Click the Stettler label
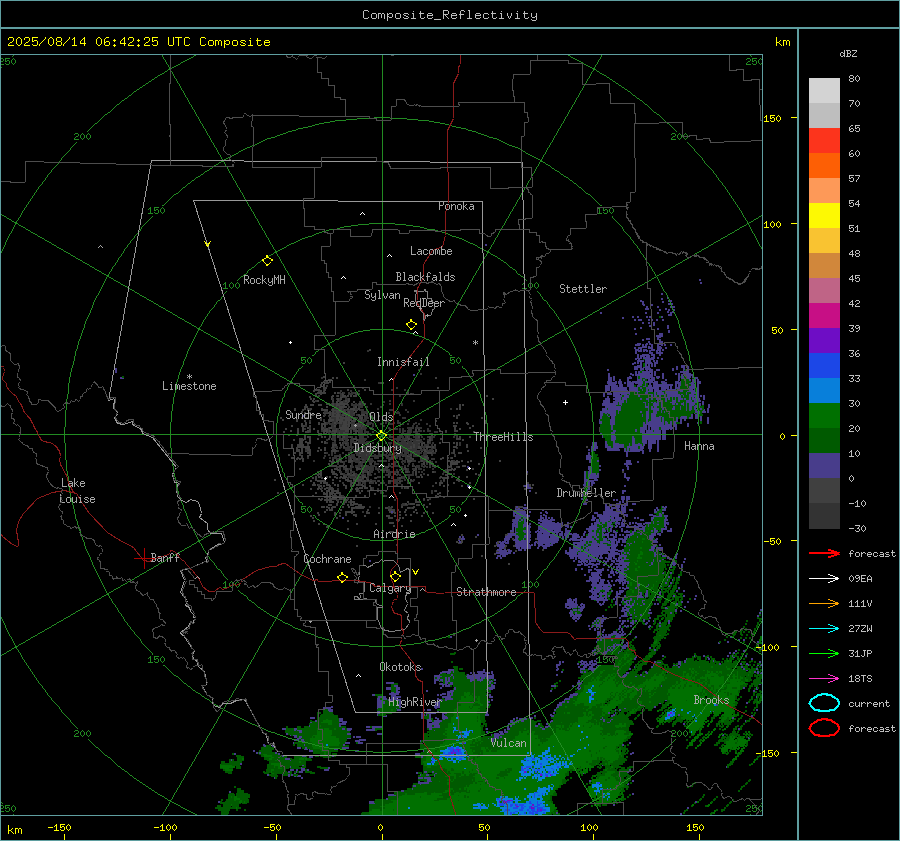The image size is (900, 841). pos(583,289)
